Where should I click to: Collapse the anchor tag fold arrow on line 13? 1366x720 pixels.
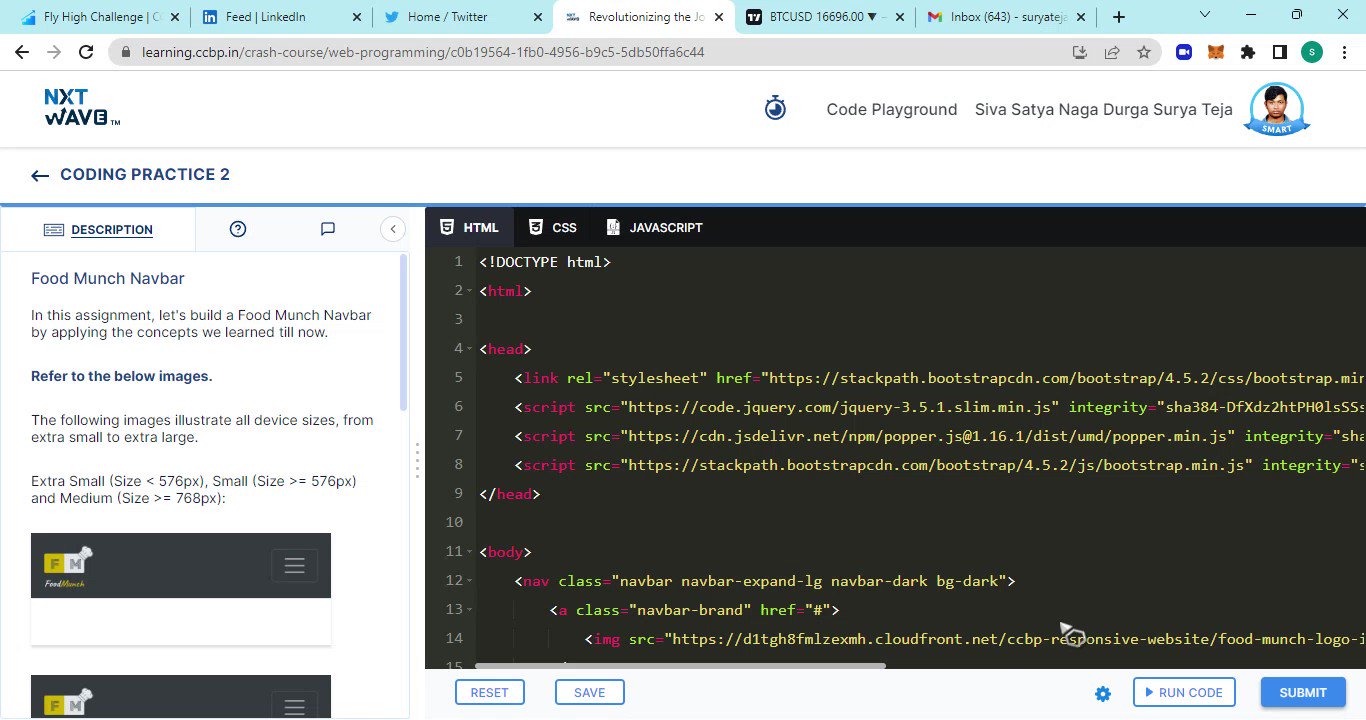(x=471, y=610)
